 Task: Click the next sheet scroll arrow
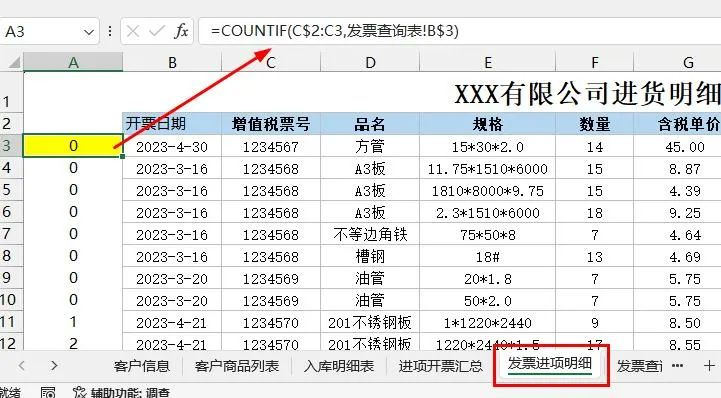[x=54, y=366]
